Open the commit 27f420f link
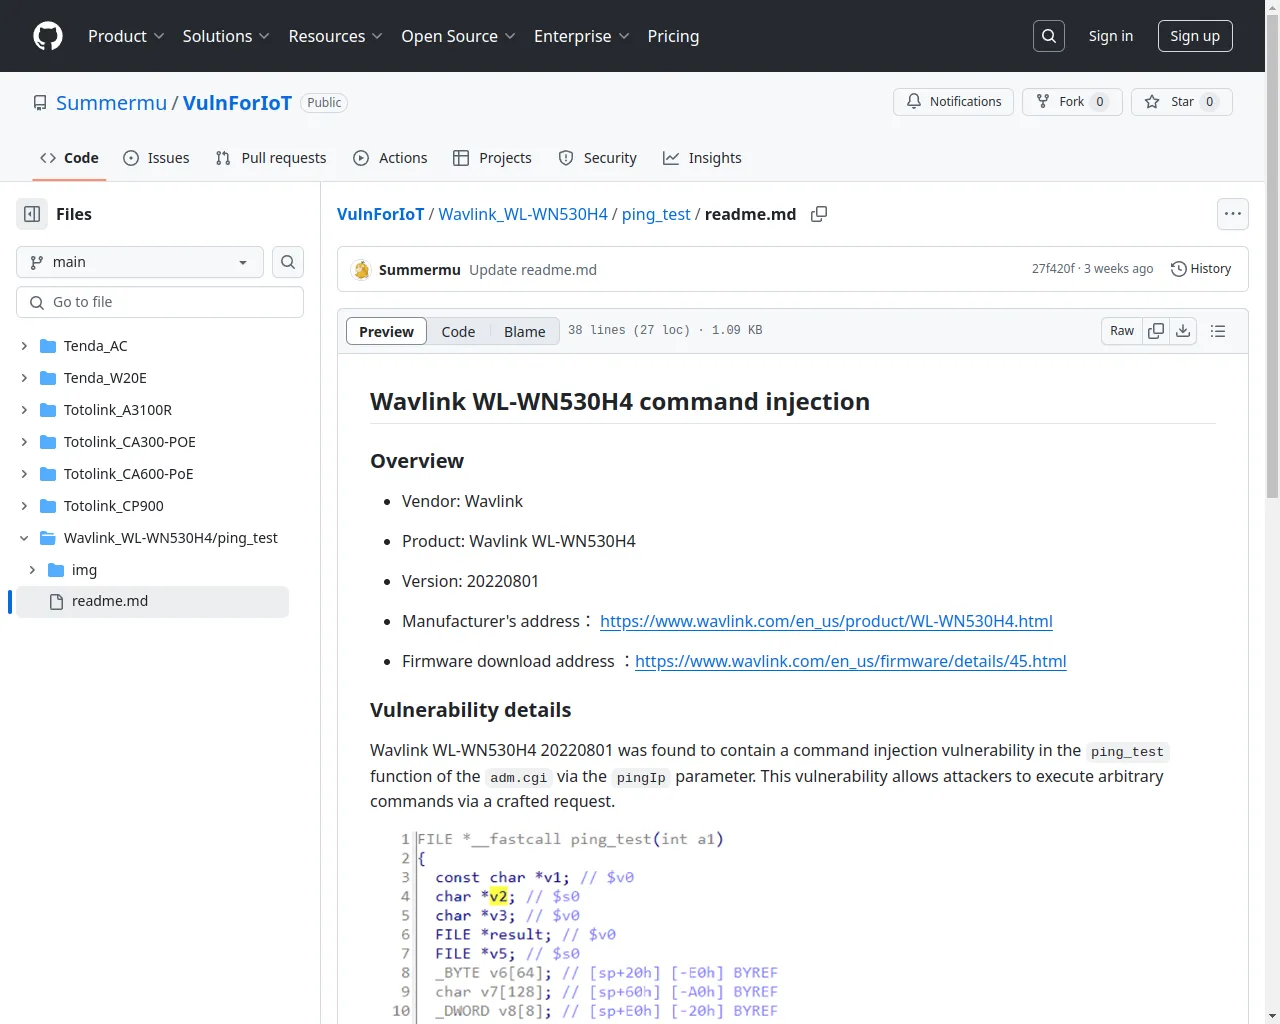The height and width of the screenshot is (1024, 1280). [1053, 269]
